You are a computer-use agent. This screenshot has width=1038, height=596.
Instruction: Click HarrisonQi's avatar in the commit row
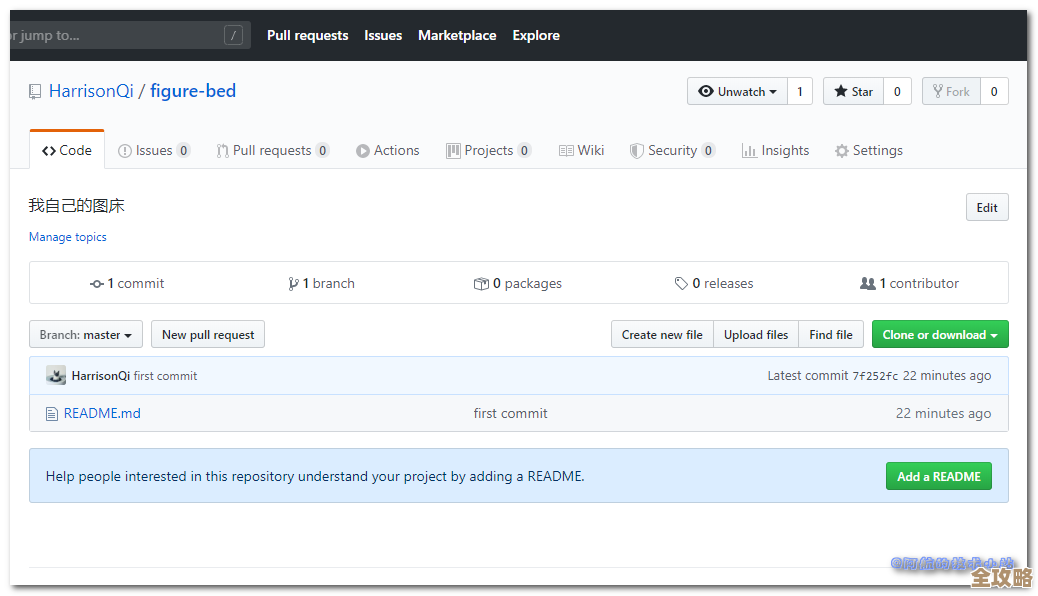pyautogui.click(x=56, y=376)
